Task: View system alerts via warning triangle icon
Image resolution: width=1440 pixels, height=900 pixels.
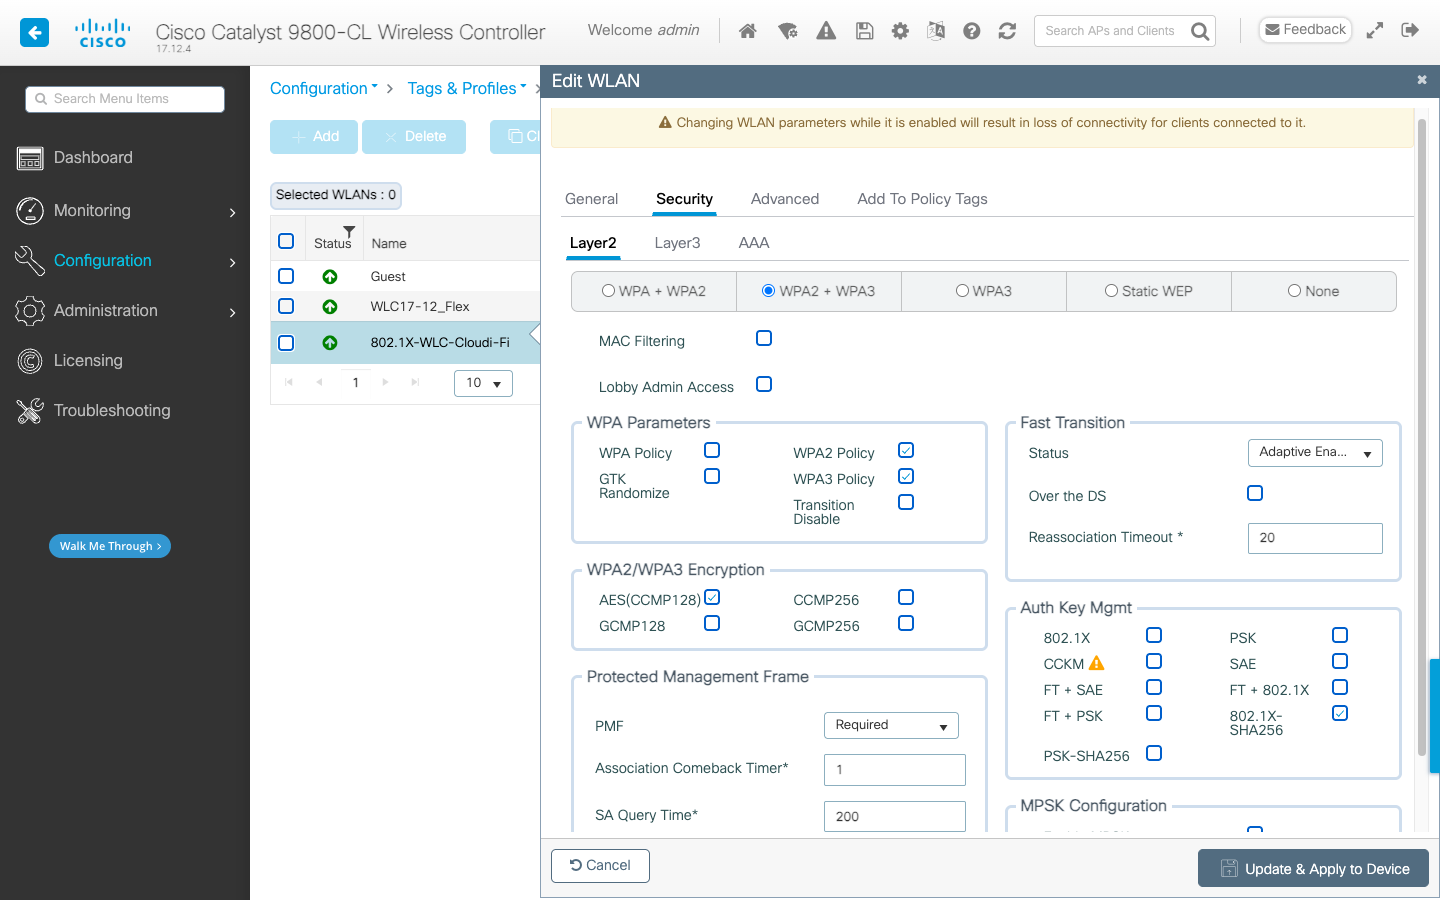Action: coord(825,30)
